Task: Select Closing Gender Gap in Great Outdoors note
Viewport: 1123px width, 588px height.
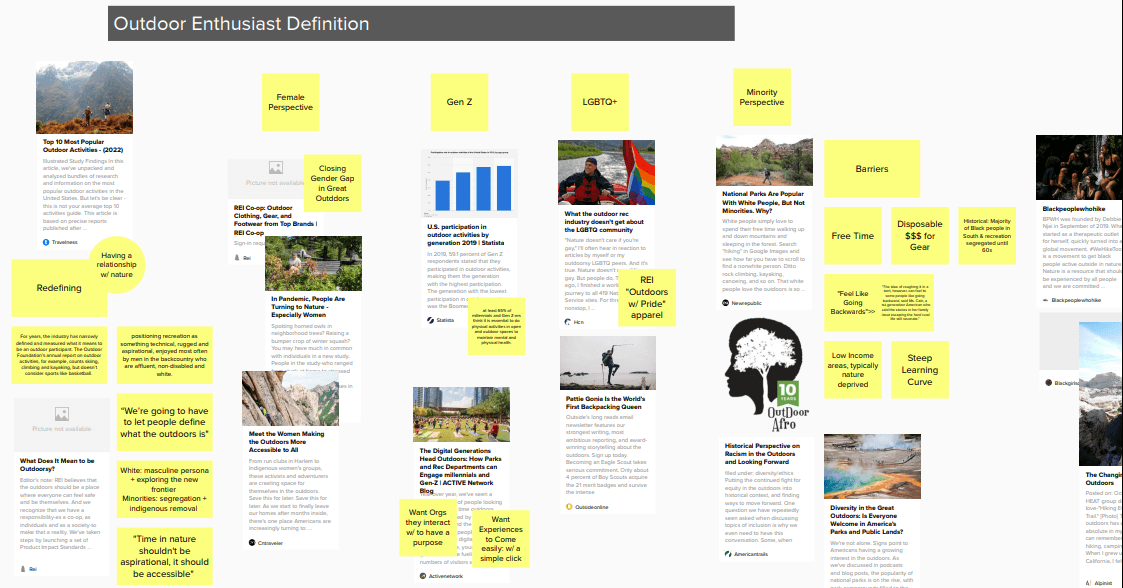Action: [x=332, y=183]
